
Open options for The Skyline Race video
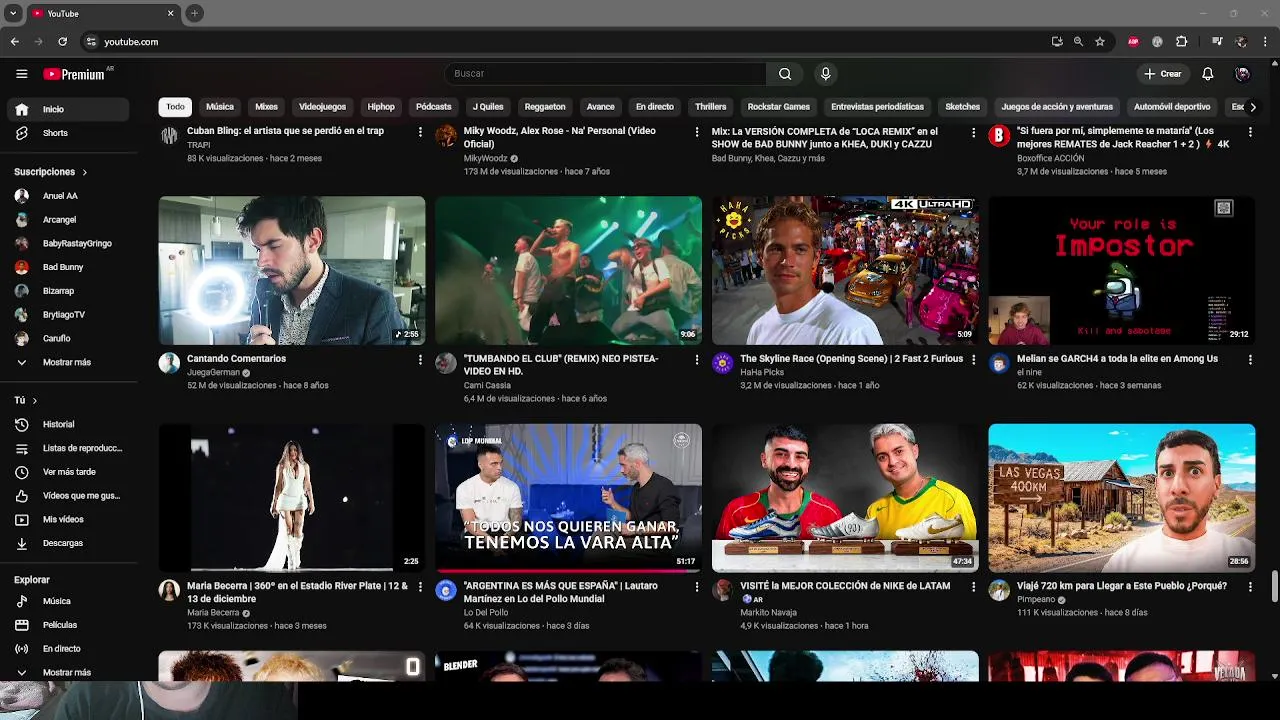pyautogui.click(x=973, y=359)
